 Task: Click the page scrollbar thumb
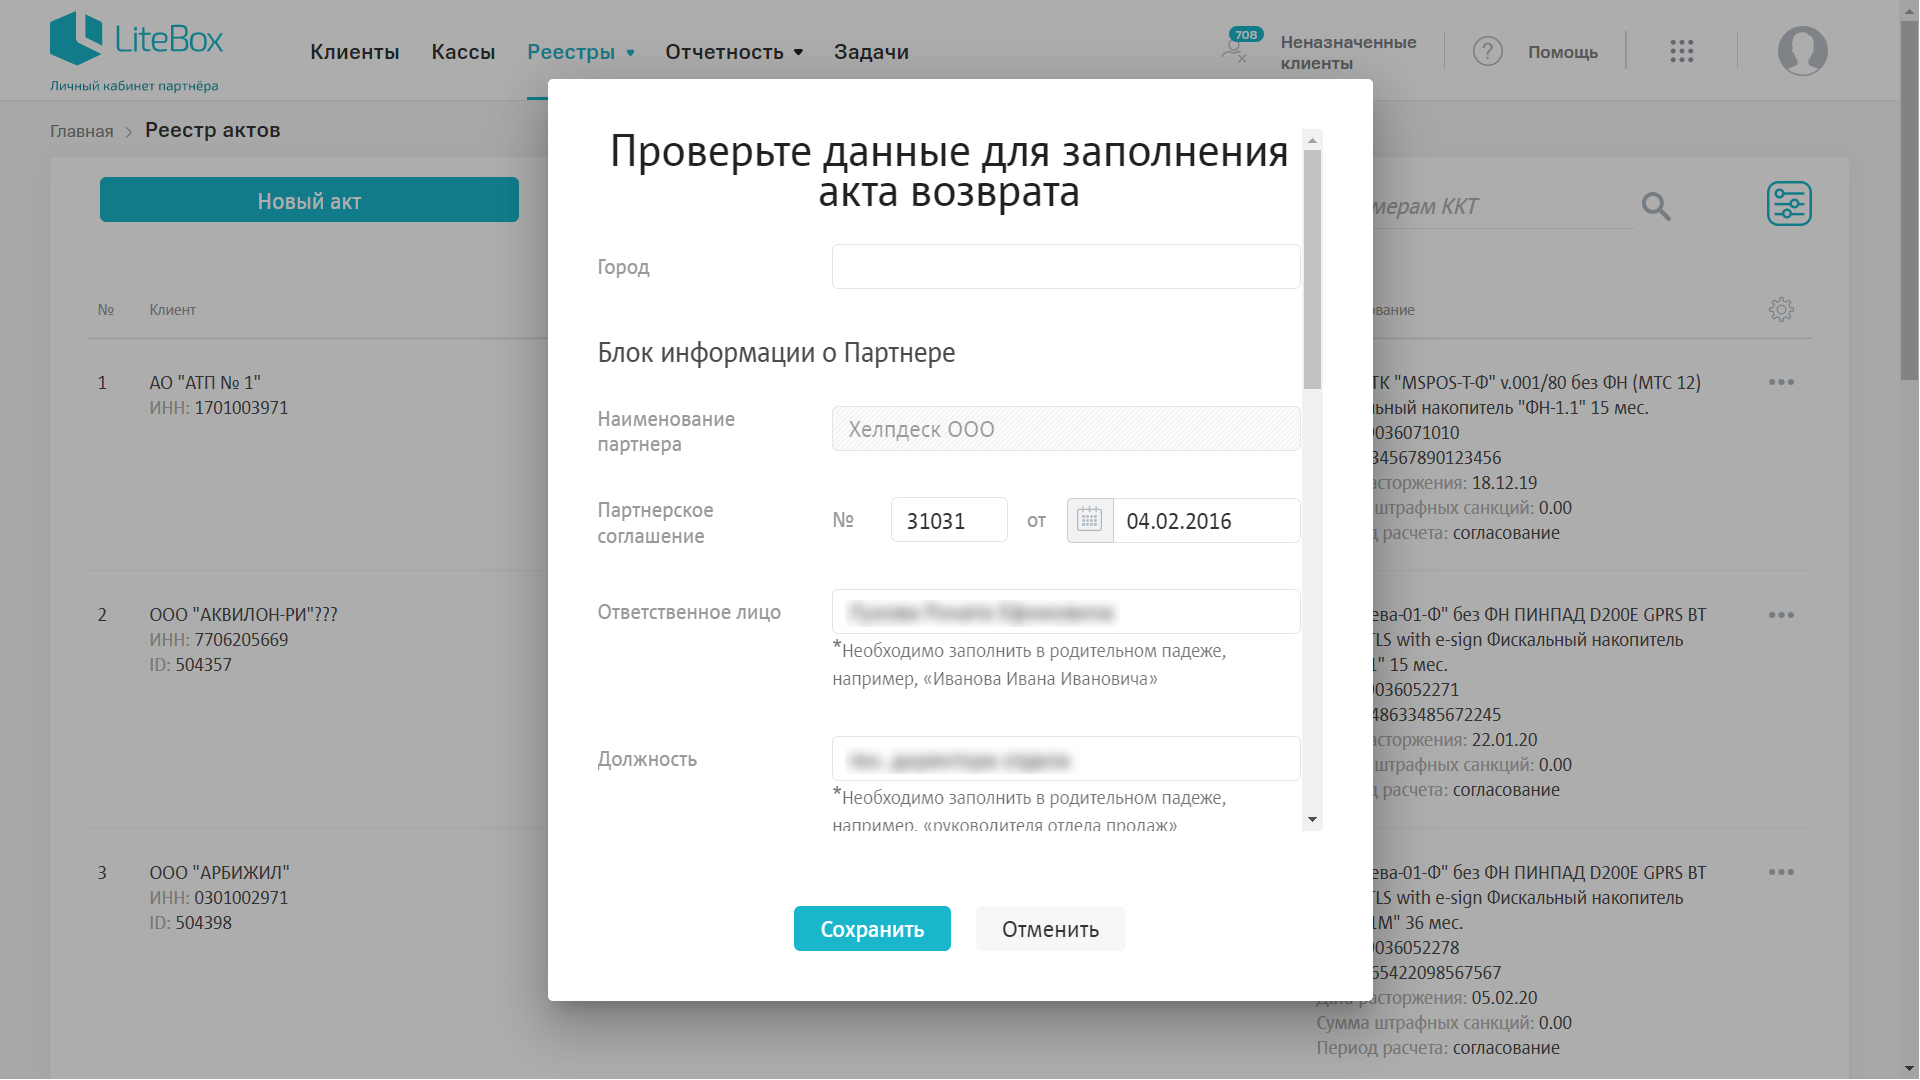(1909, 200)
